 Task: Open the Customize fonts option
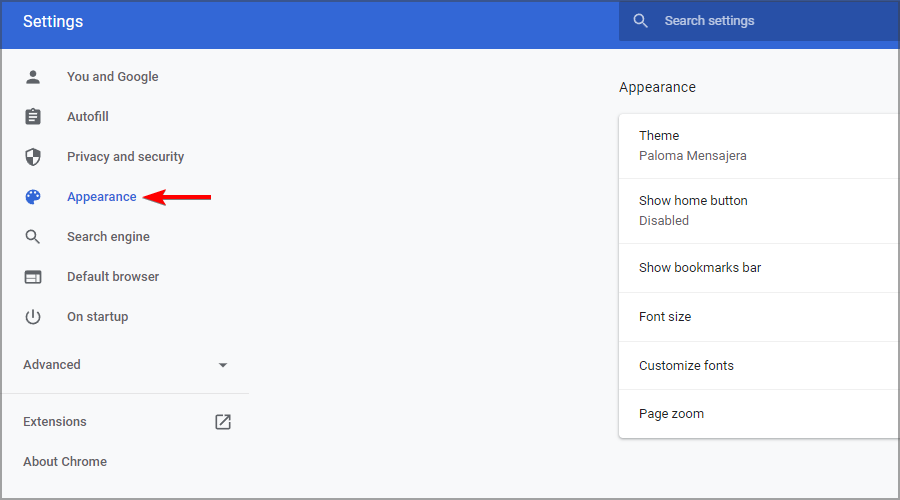coord(759,366)
